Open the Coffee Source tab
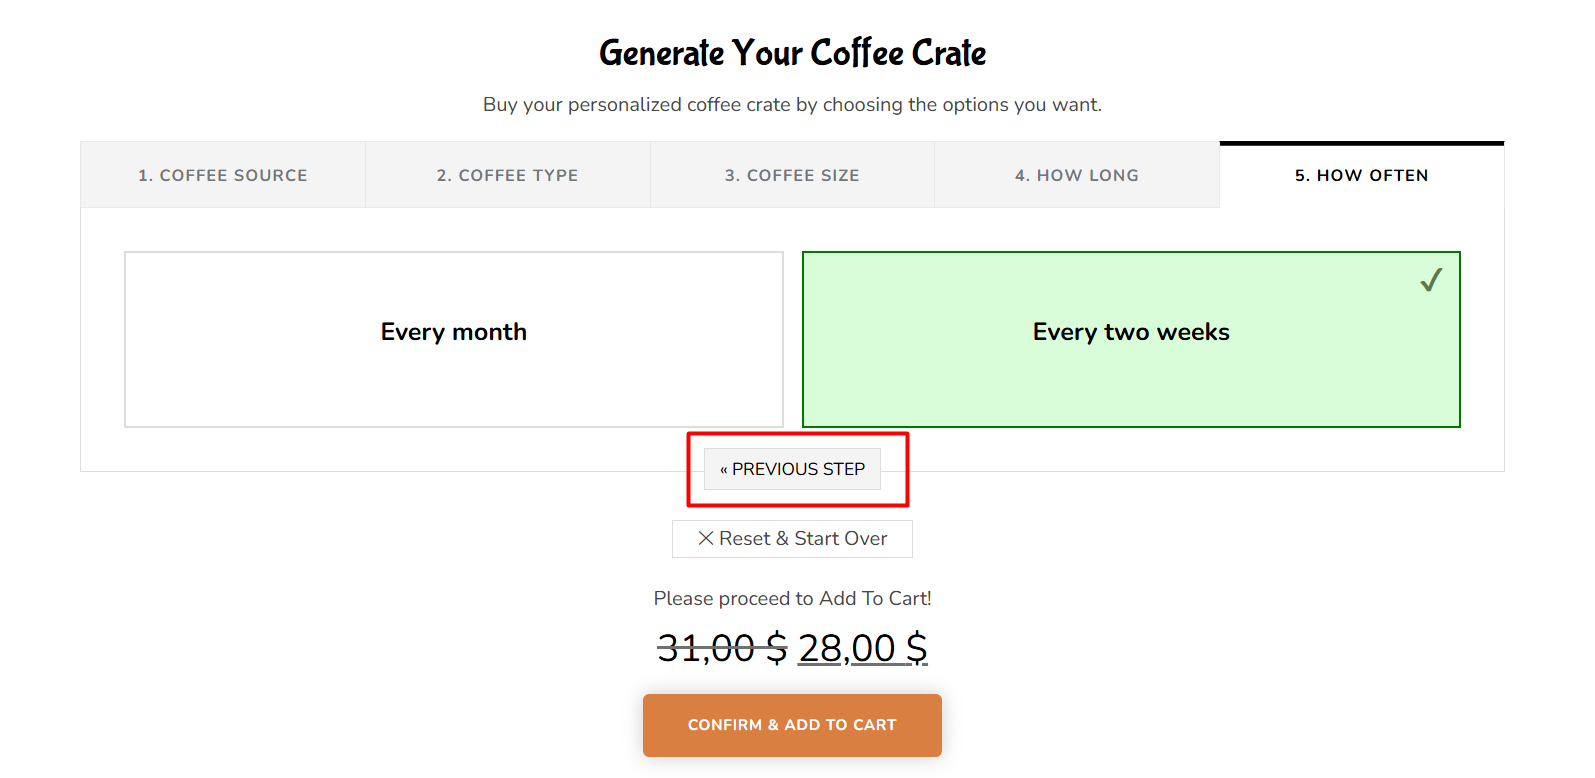 223,175
